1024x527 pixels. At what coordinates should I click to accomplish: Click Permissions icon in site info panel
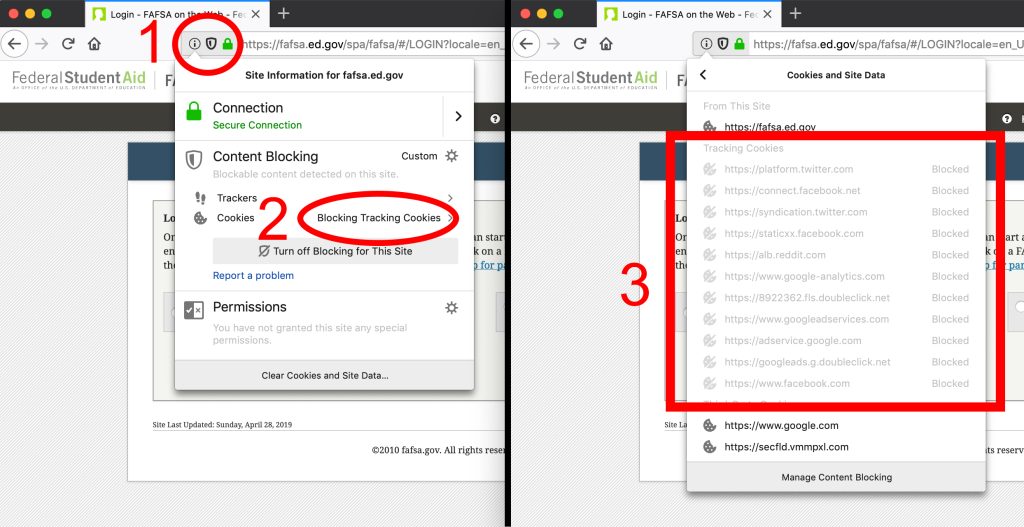click(x=194, y=310)
